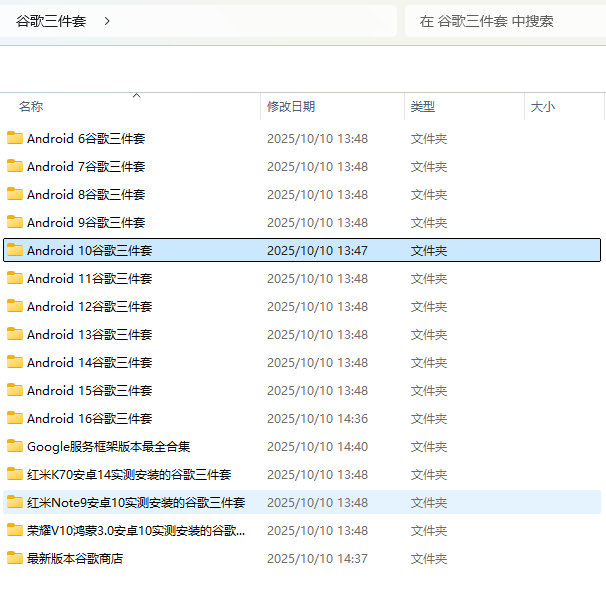This screenshot has width=606, height=604.
Task: Click the Android 11谷歌三件套 folder icon
Action: click(15, 278)
